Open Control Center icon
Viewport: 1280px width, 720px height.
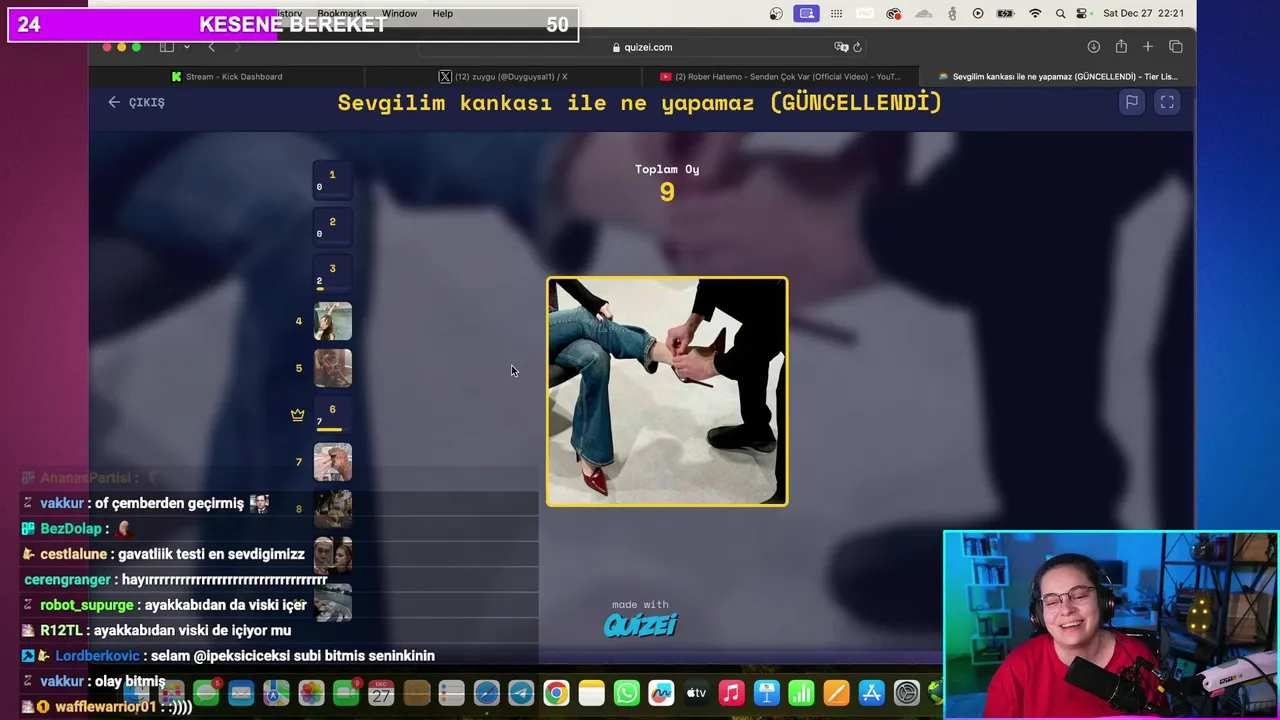point(1082,14)
